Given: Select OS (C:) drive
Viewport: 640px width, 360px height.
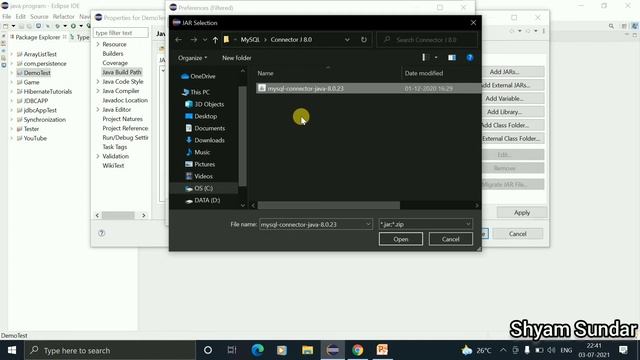Looking at the screenshot, I should [x=199, y=188].
